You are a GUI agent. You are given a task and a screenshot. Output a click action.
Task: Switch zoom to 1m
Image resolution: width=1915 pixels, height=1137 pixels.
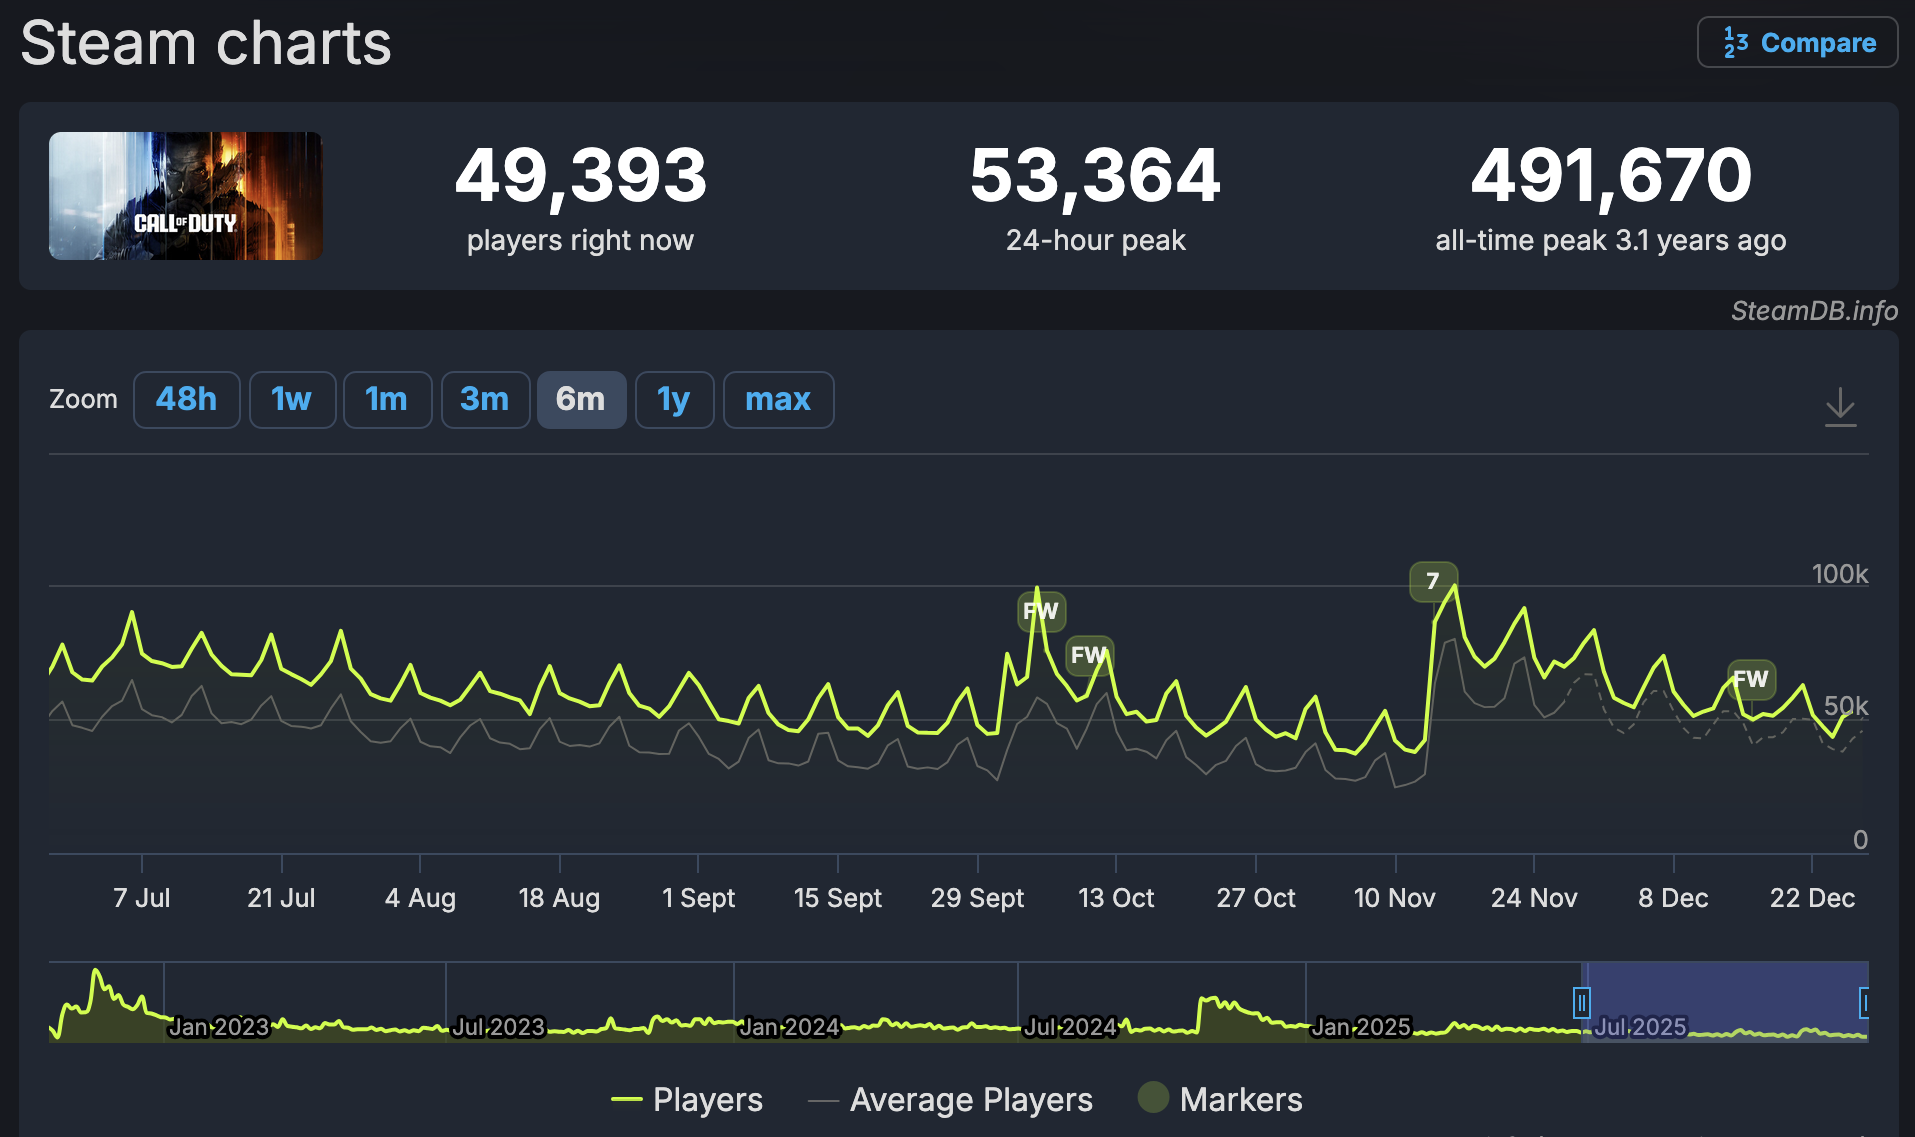[387, 400]
